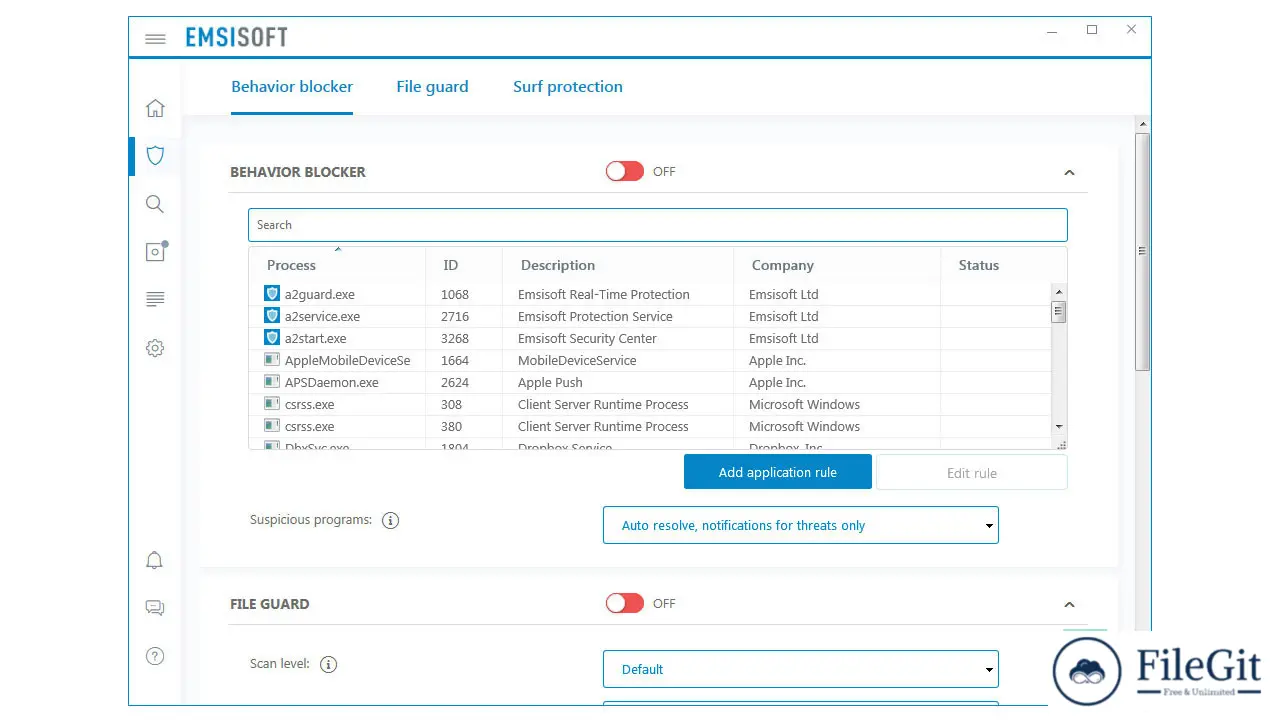
Task: Open the Scan magnifier sidebar icon
Action: [155, 204]
